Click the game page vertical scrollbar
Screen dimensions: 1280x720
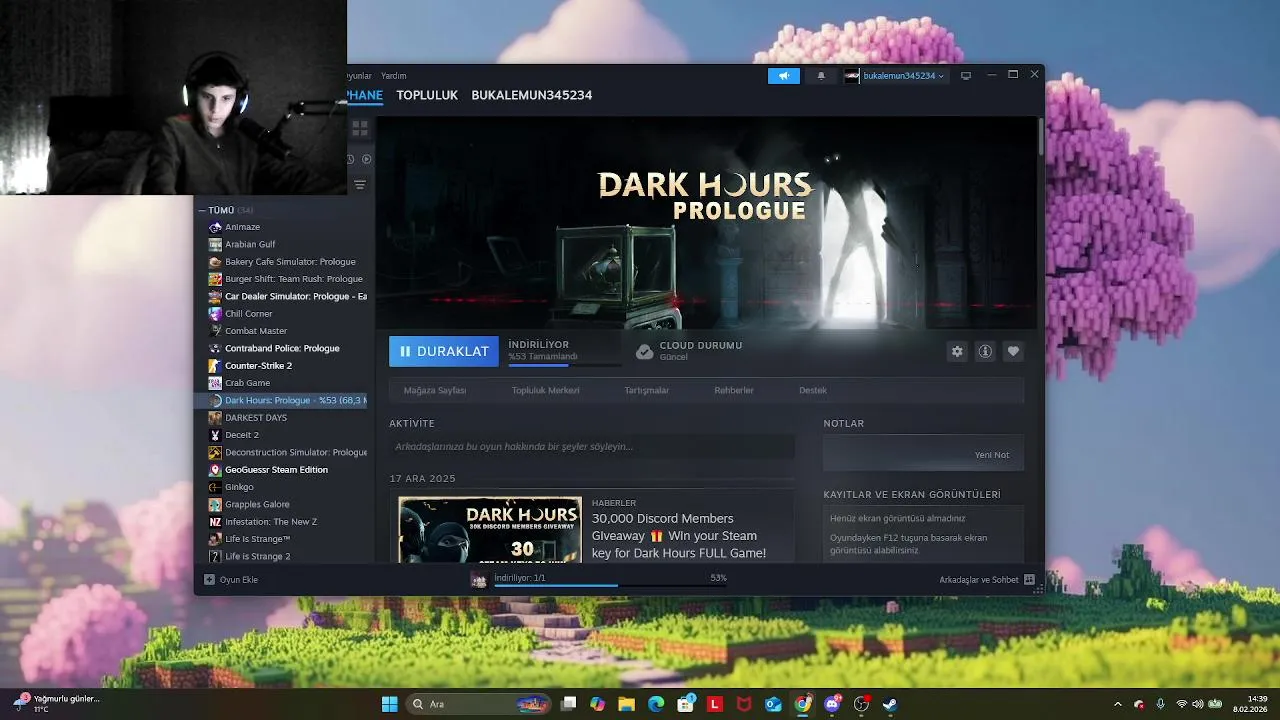pos(1040,137)
